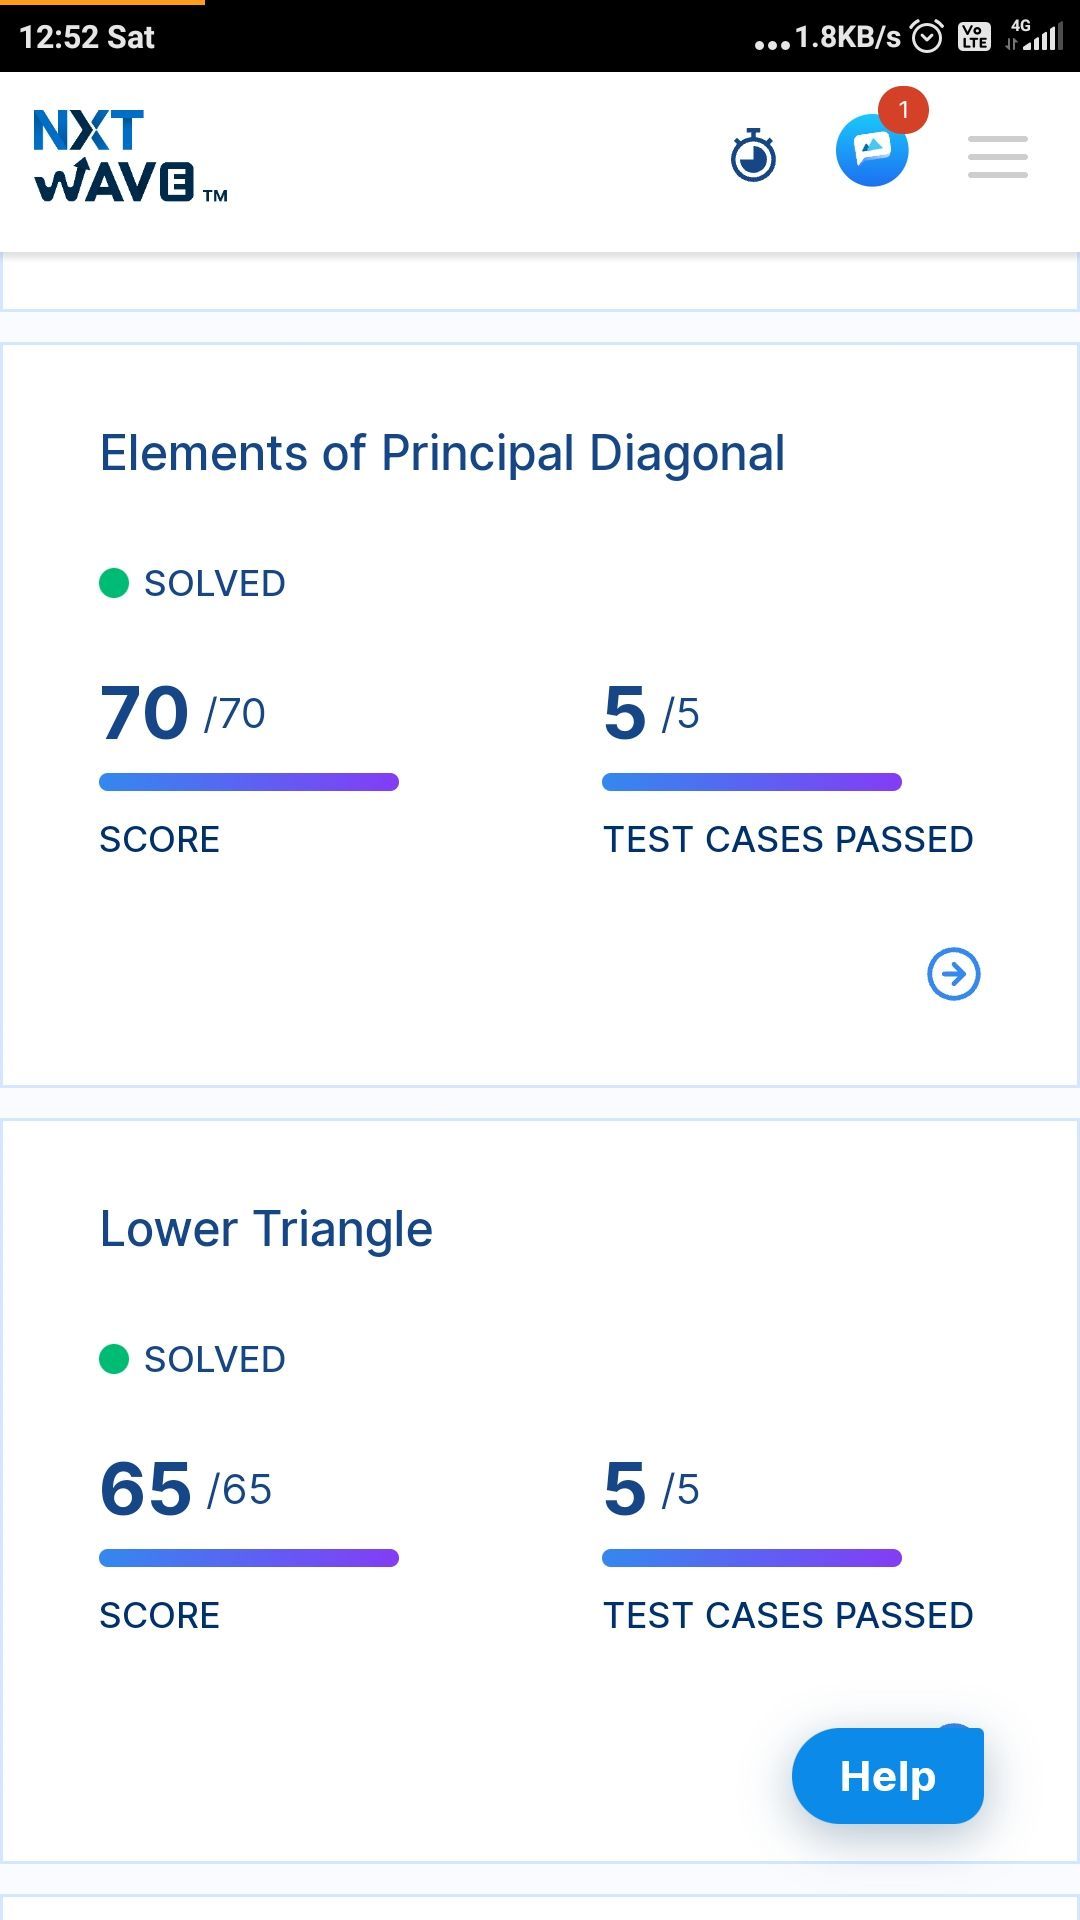Select the 70 score value
The image size is (1080, 1920).
tap(144, 713)
